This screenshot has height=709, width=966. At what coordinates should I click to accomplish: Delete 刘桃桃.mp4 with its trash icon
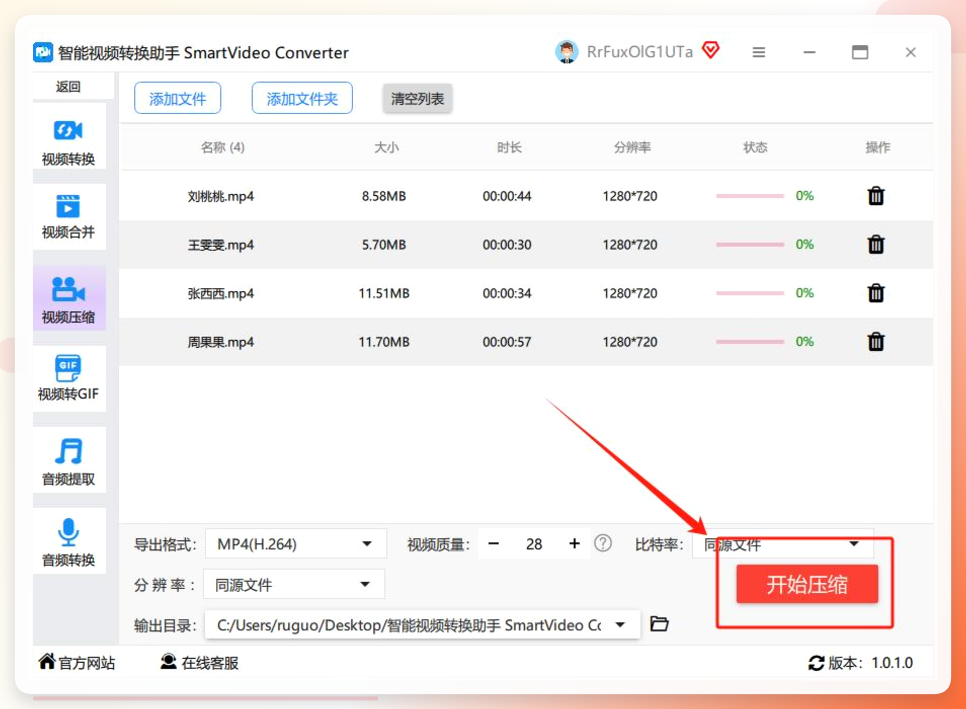[x=875, y=196]
